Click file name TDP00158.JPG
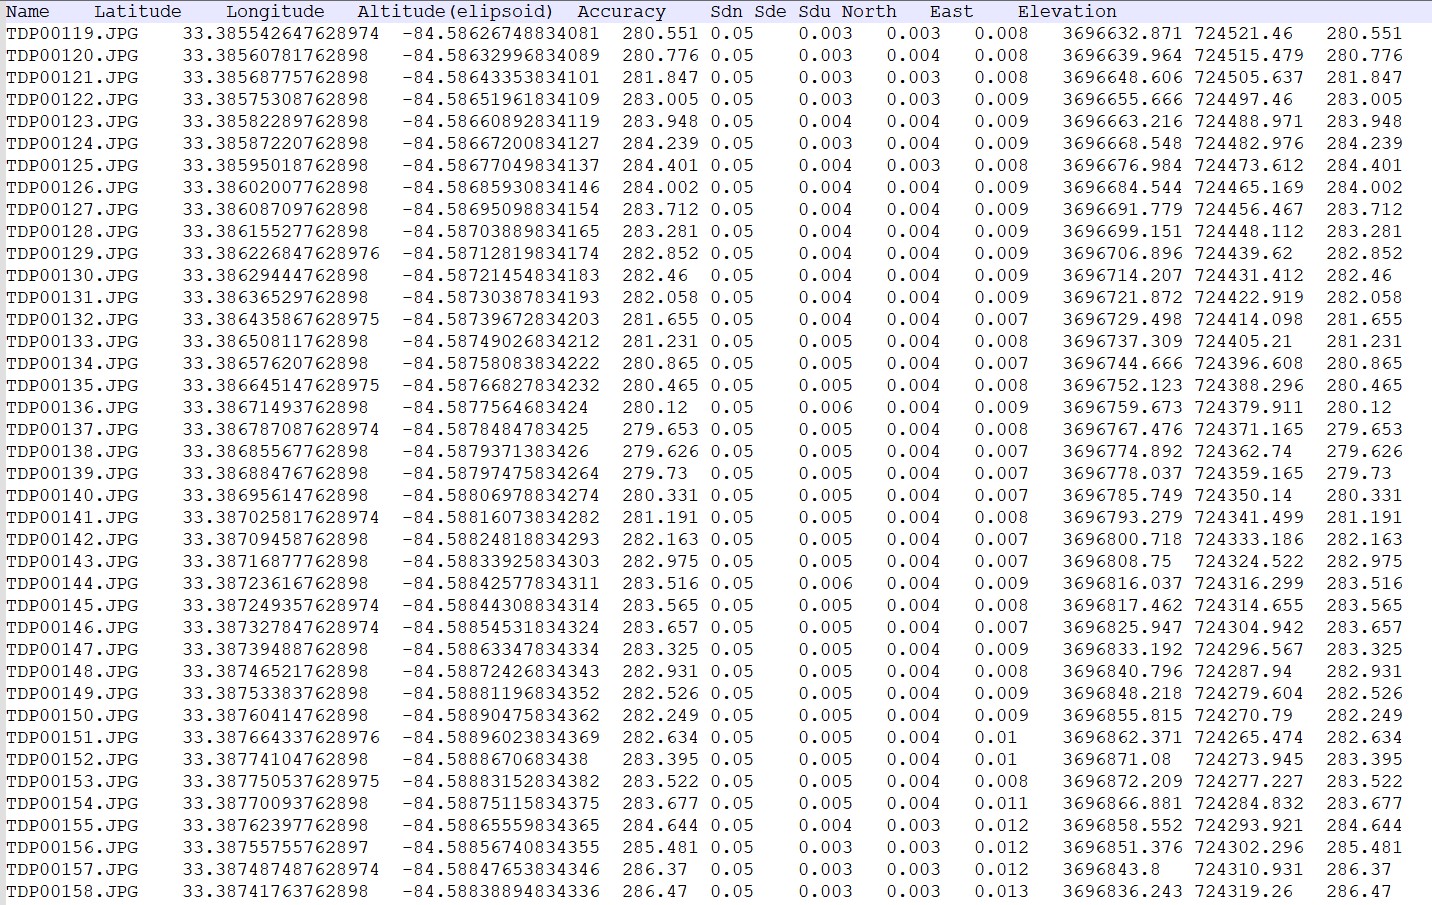The width and height of the screenshot is (1432, 905). [72, 891]
